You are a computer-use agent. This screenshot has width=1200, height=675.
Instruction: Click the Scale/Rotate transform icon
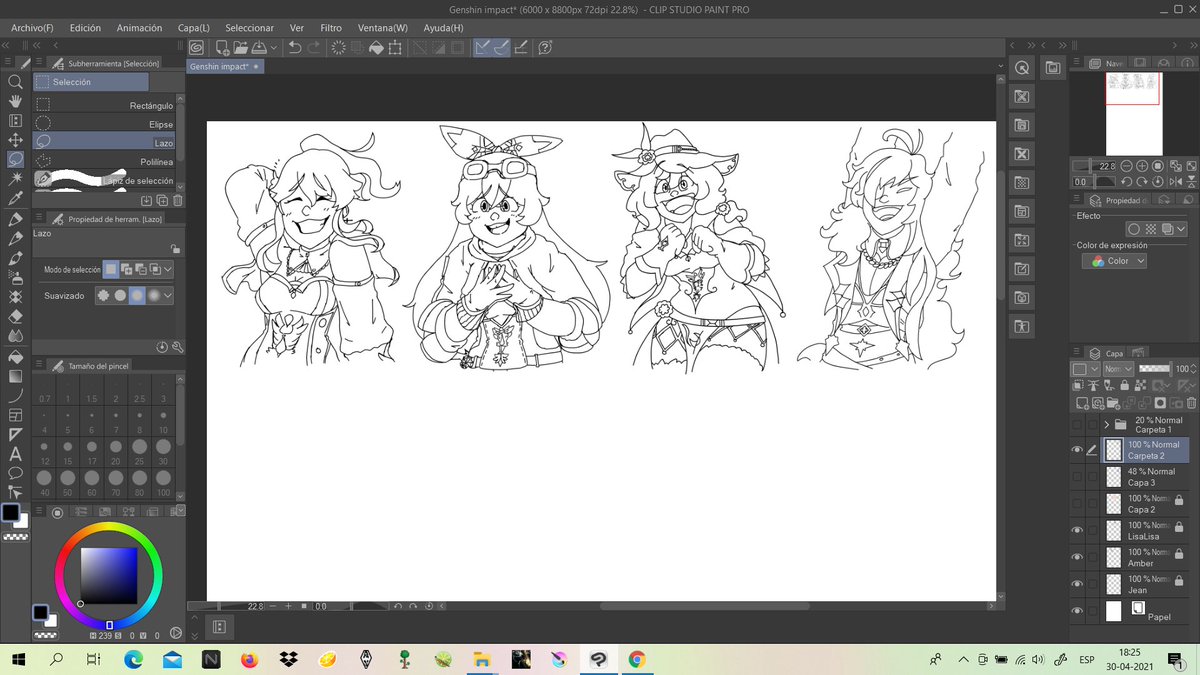coord(395,47)
